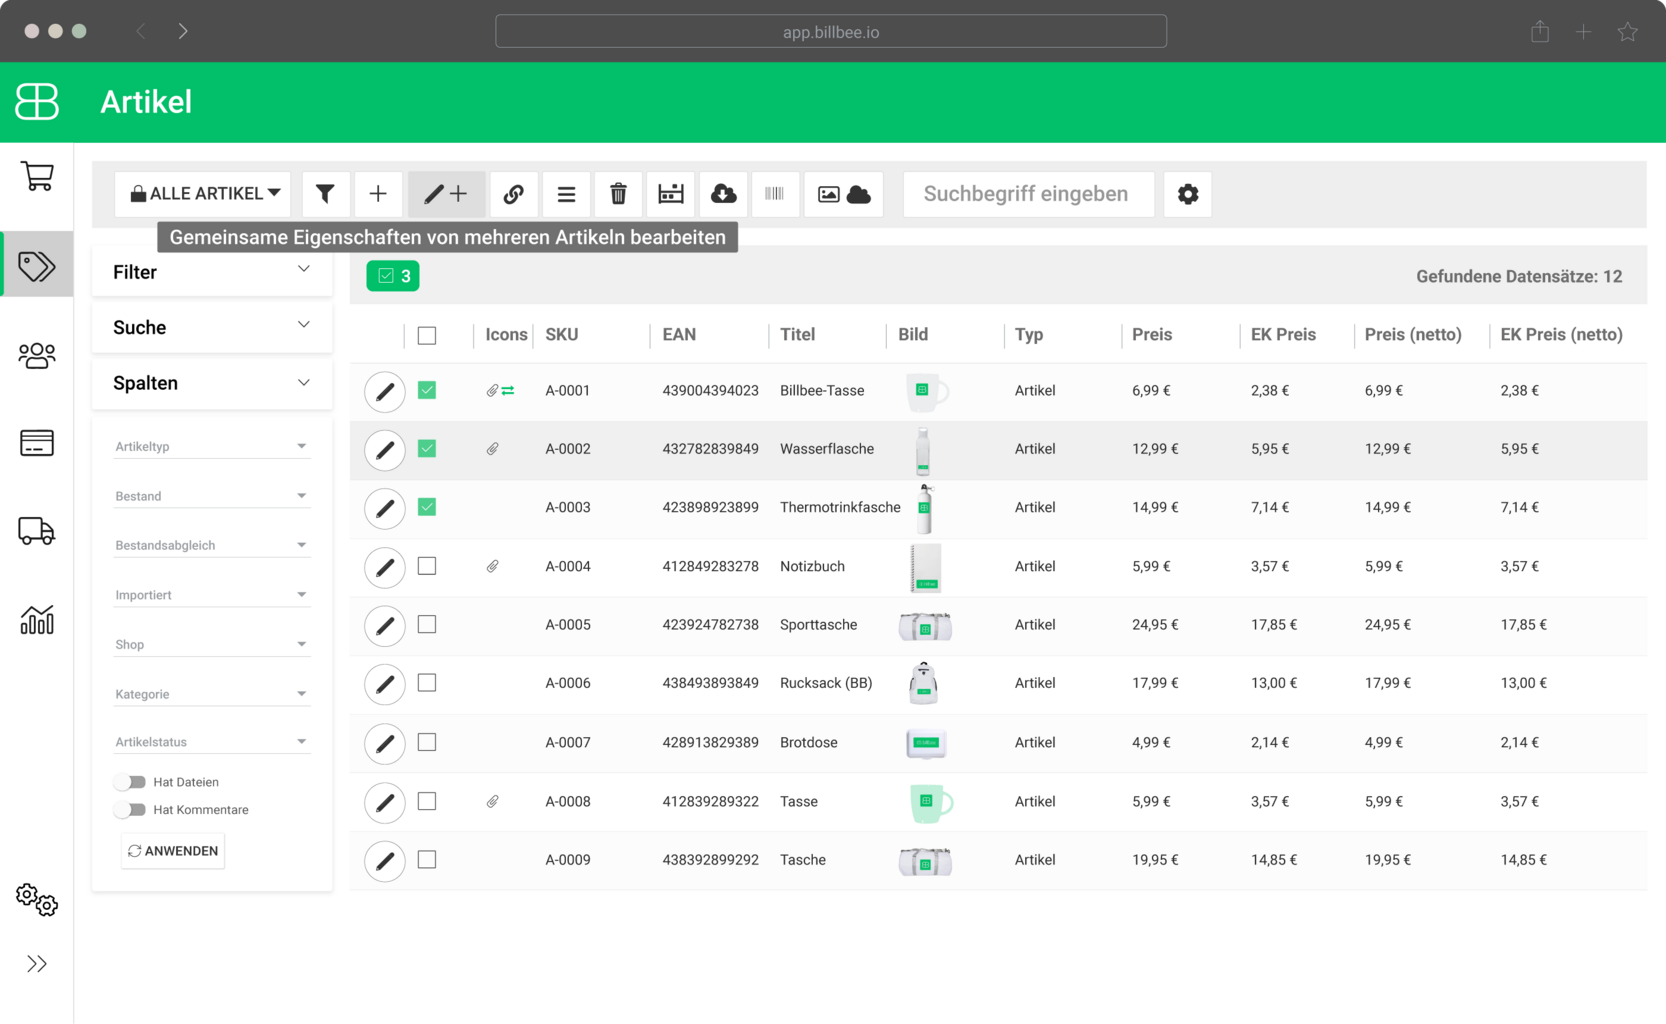Click the cloud download icon
This screenshot has height=1024, width=1666.
coord(723,194)
